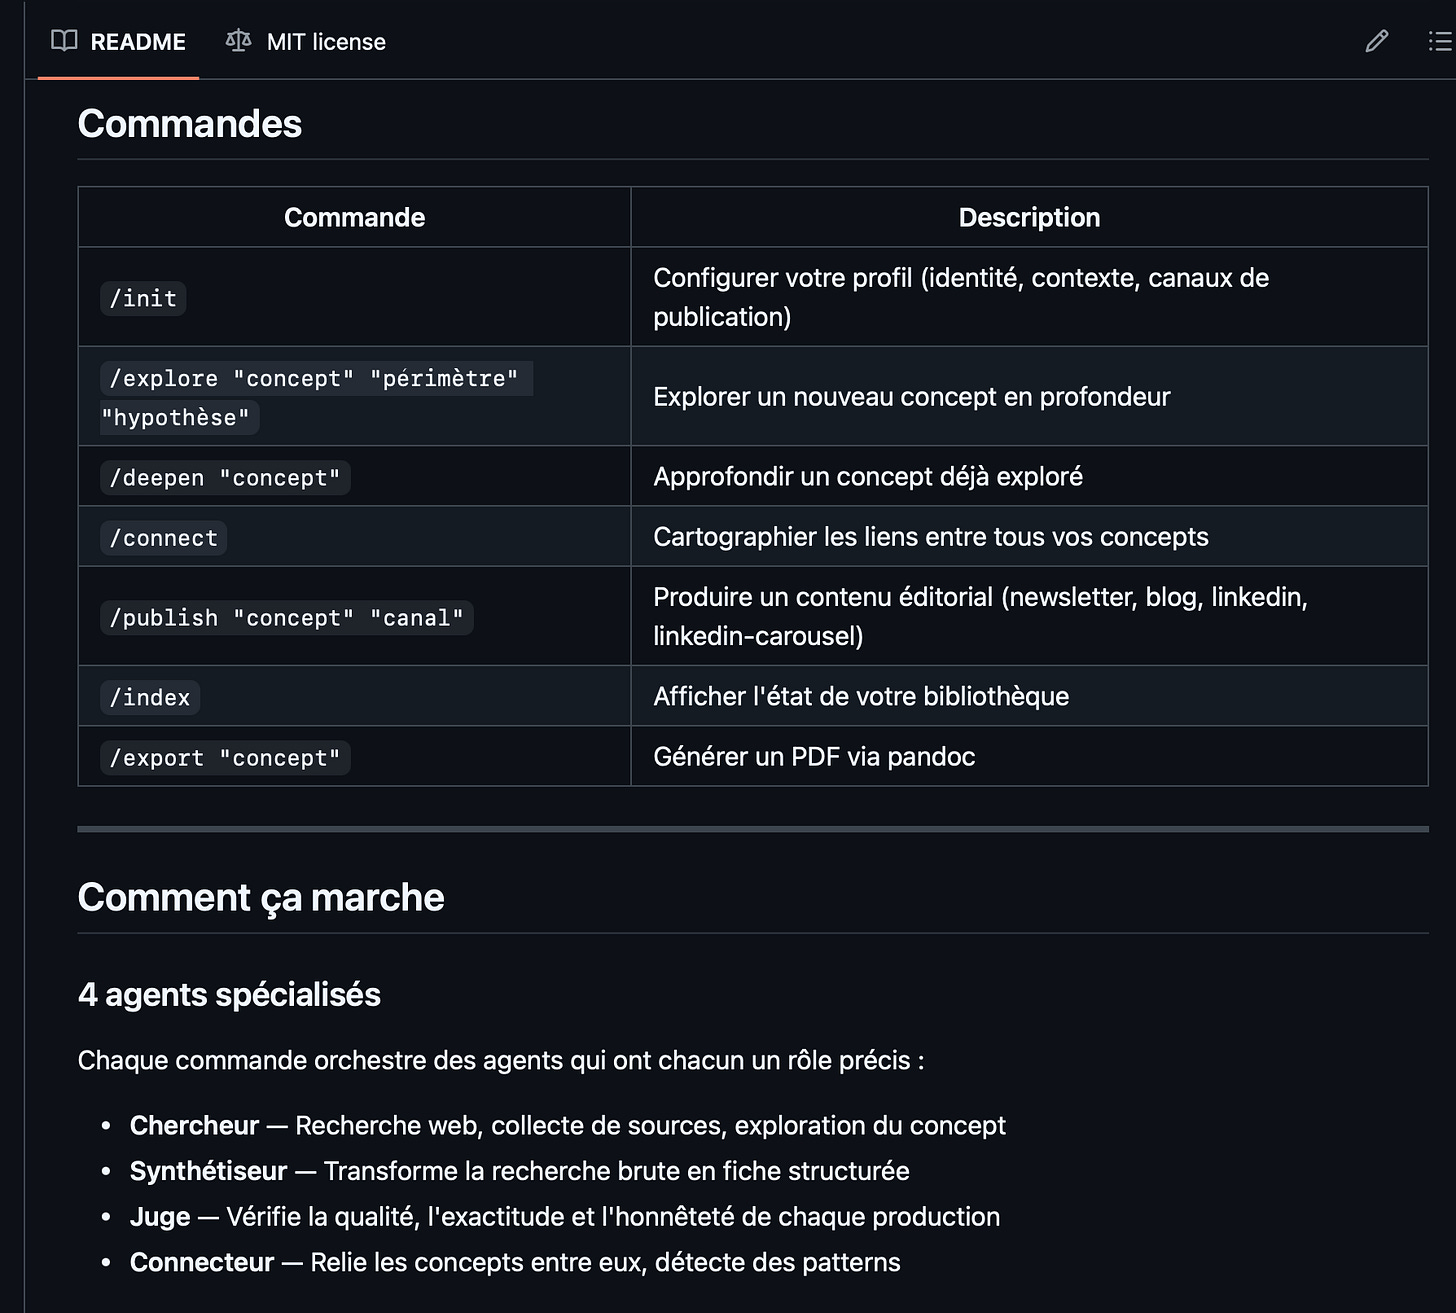1456x1313 pixels.
Task: Click the Comment ça marche heading
Action: [x=261, y=898]
